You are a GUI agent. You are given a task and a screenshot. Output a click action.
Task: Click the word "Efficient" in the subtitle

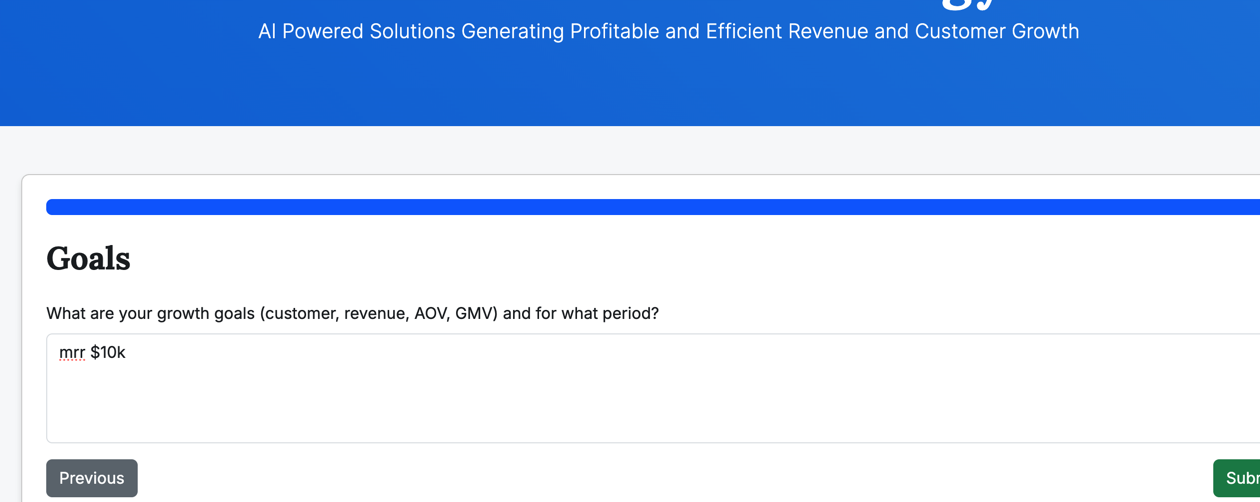pyautogui.click(x=744, y=32)
